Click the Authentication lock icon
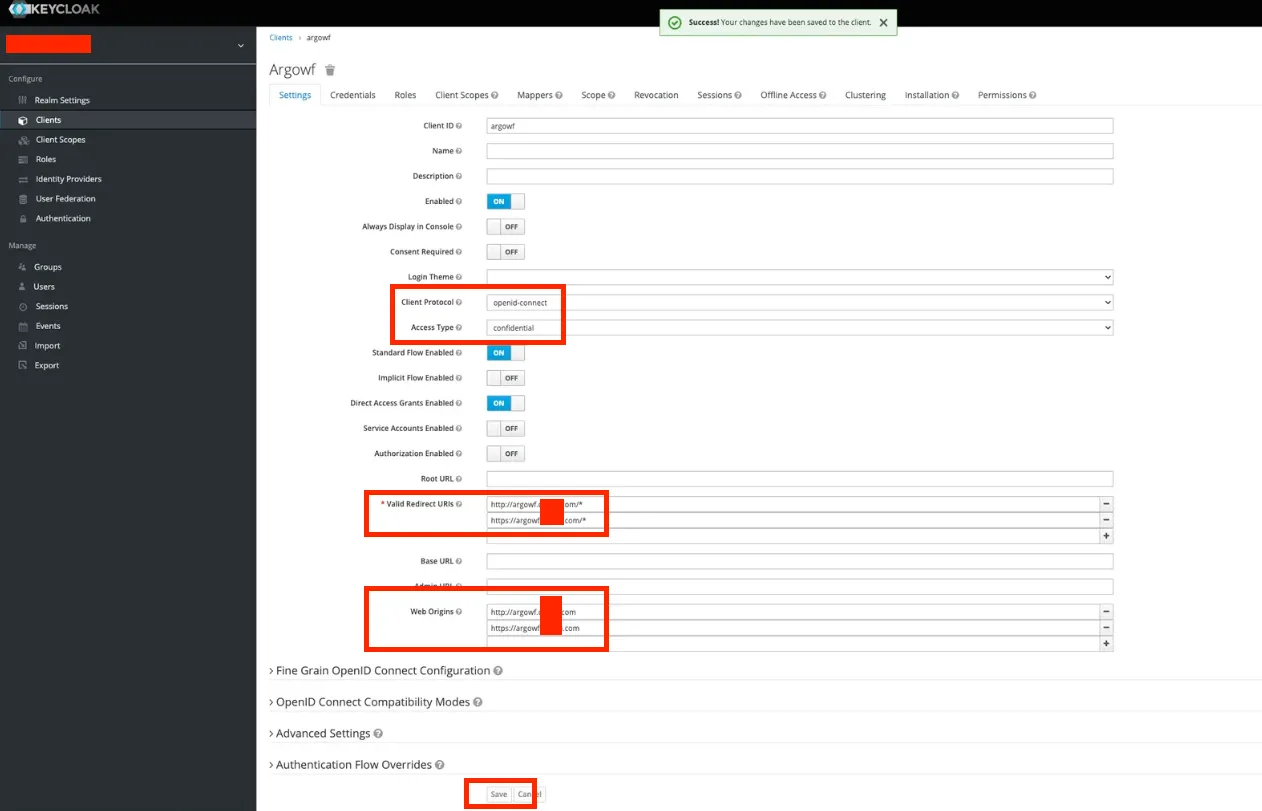 pos(22,218)
